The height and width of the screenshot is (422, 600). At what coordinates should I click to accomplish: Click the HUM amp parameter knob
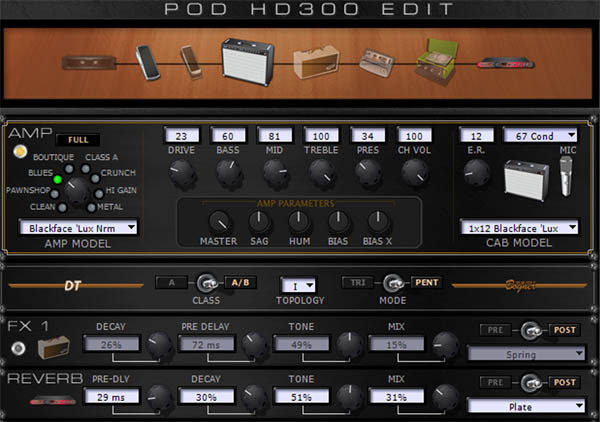(299, 222)
